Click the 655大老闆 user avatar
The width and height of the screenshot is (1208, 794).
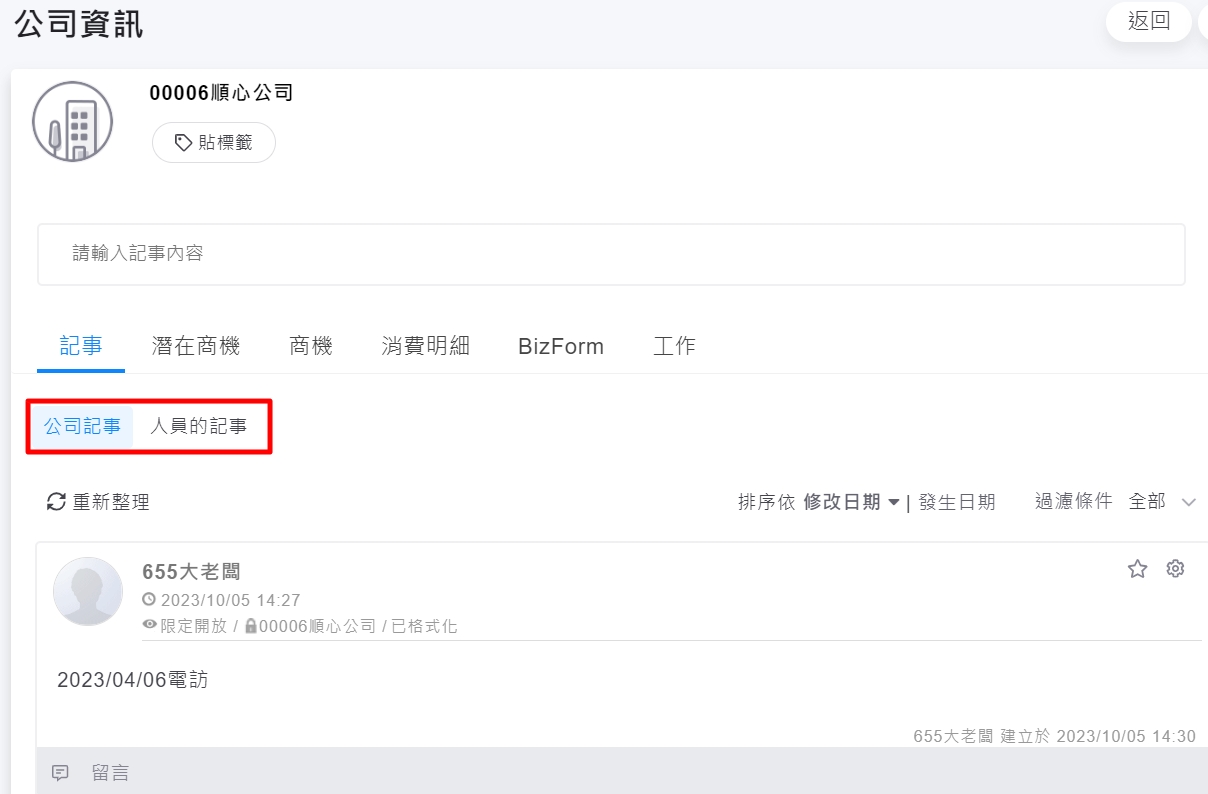(x=88, y=591)
